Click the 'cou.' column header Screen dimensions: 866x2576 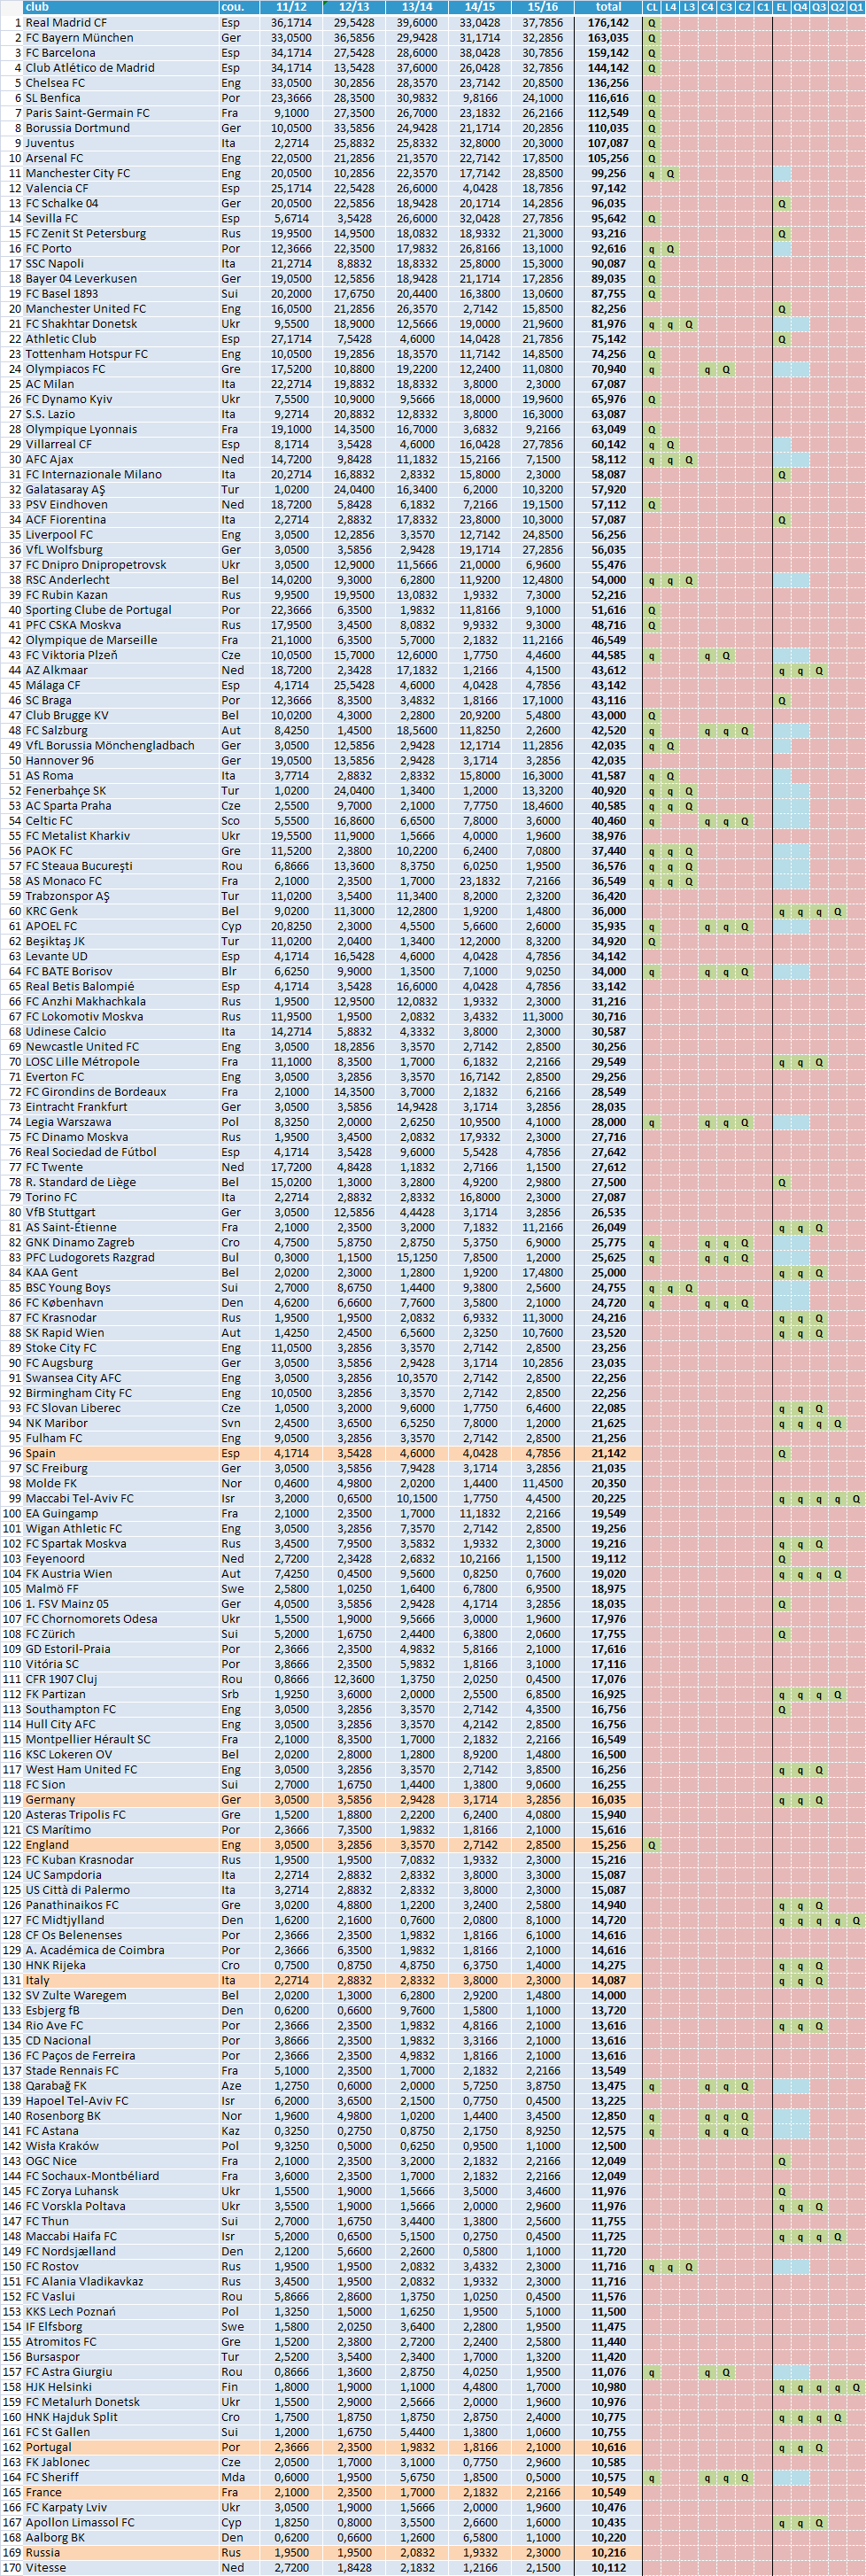[x=238, y=7]
